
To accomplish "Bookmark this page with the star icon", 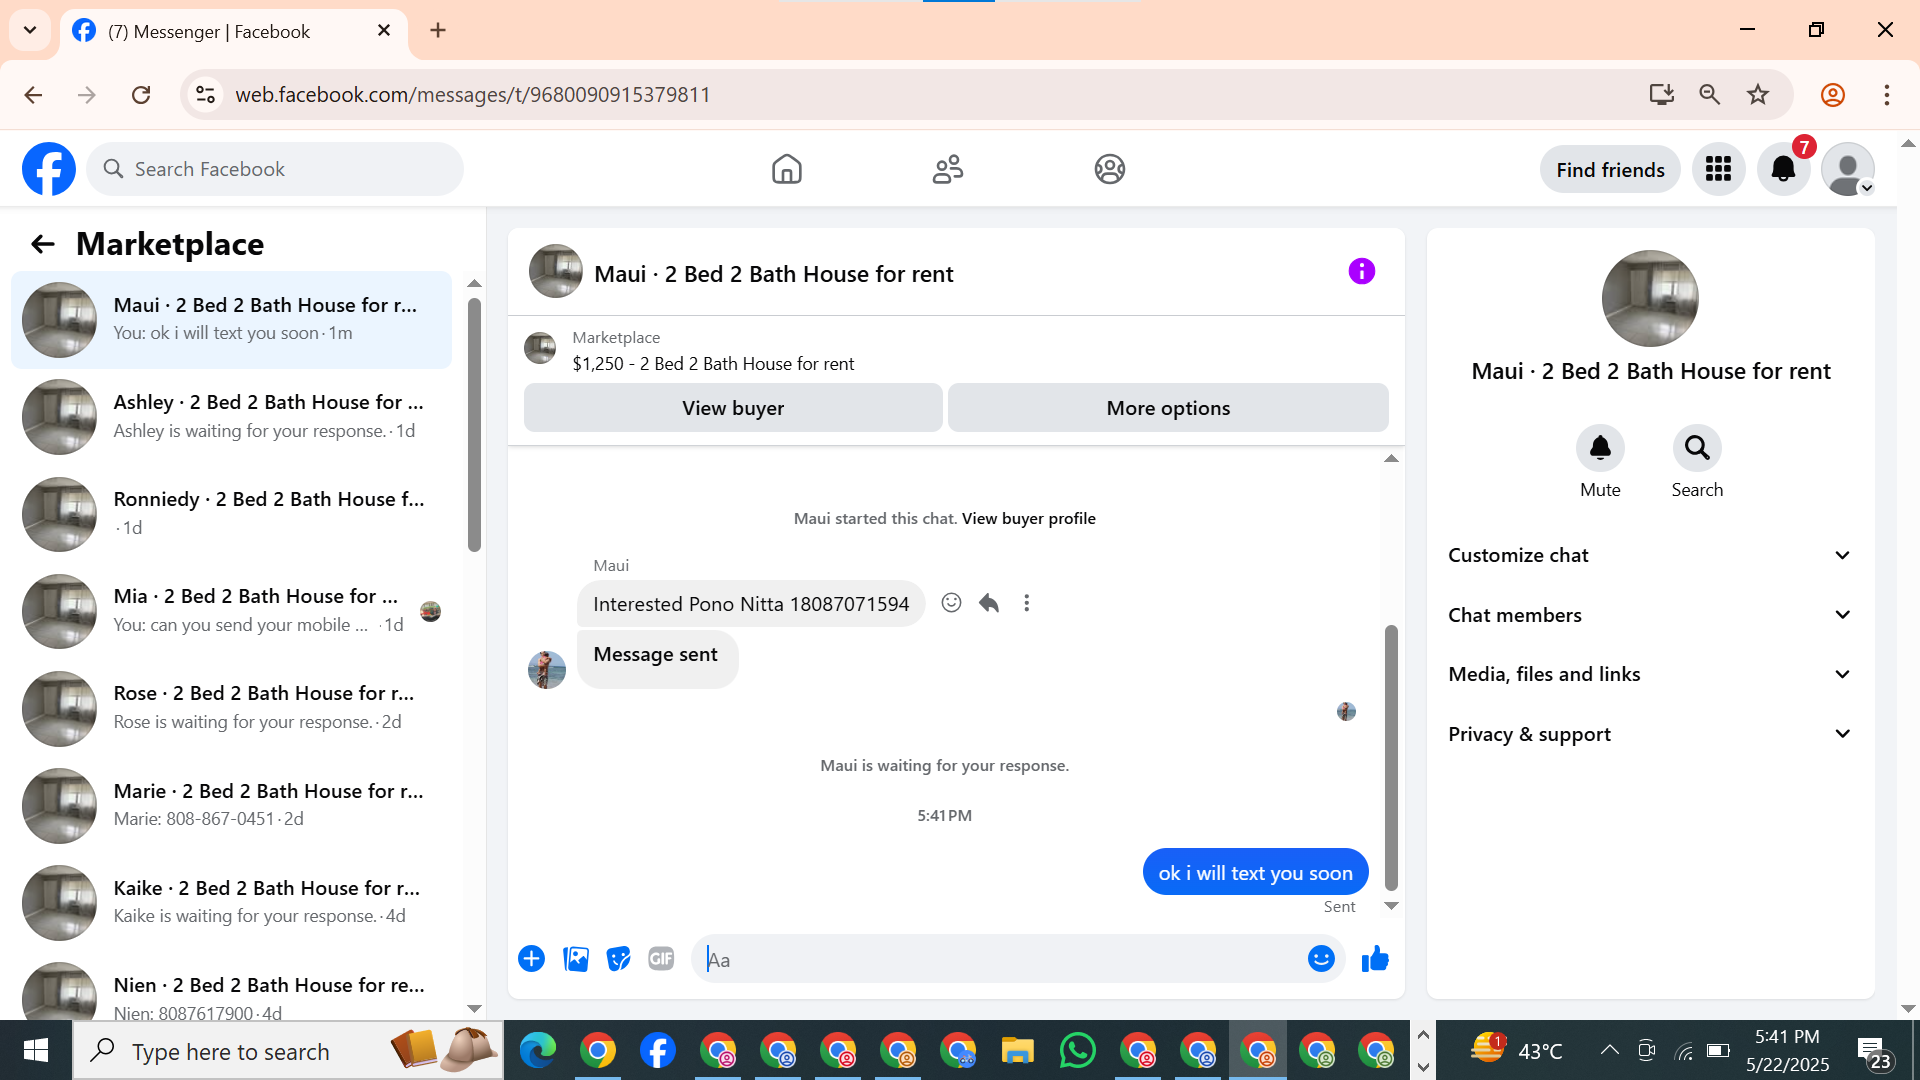I will [x=1758, y=95].
